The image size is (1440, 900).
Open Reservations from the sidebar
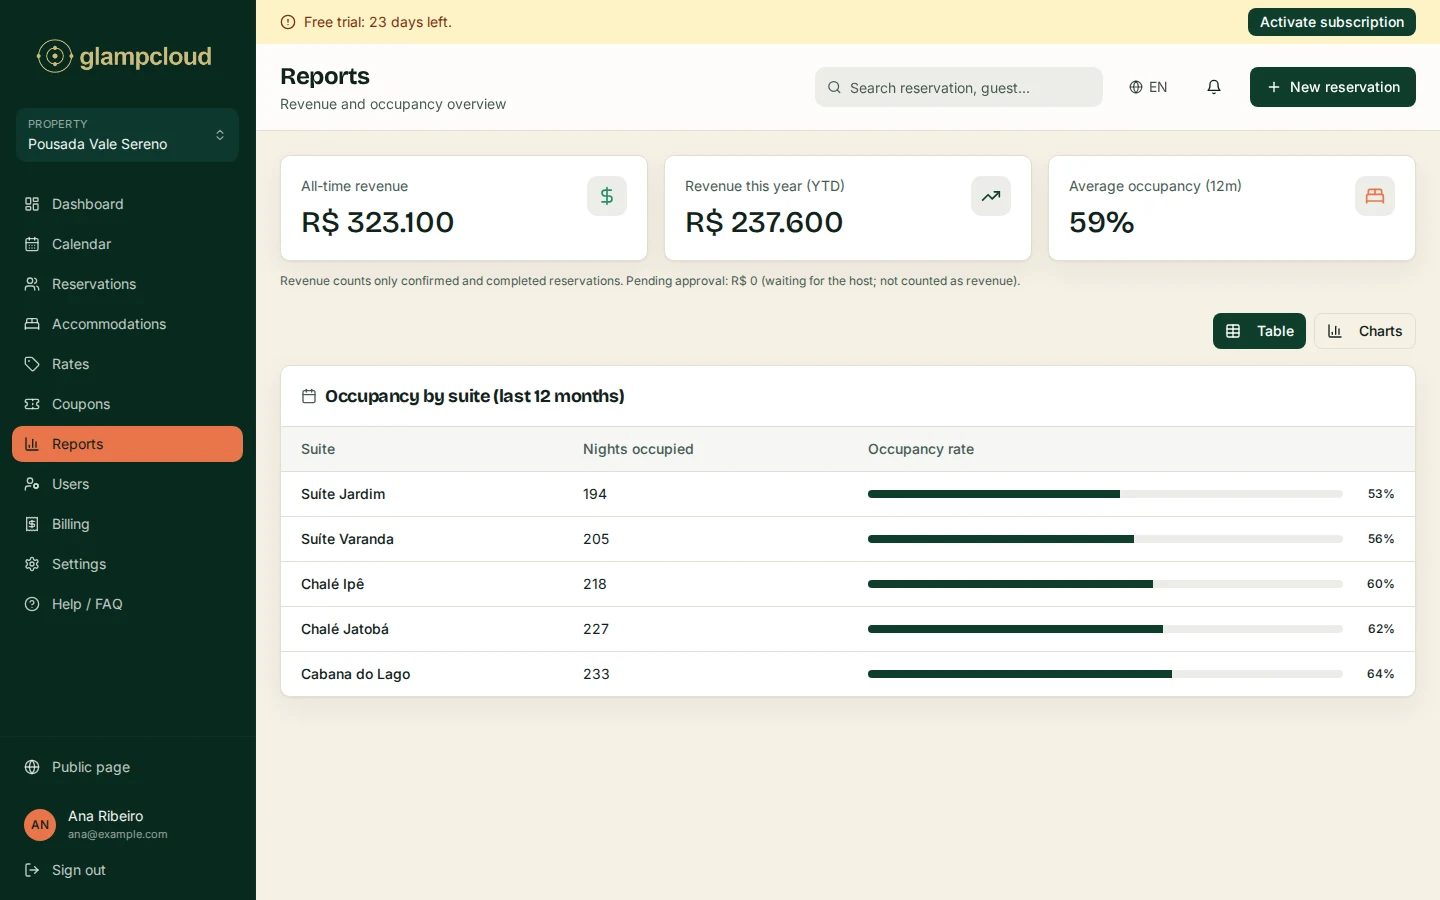pos(127,284)
